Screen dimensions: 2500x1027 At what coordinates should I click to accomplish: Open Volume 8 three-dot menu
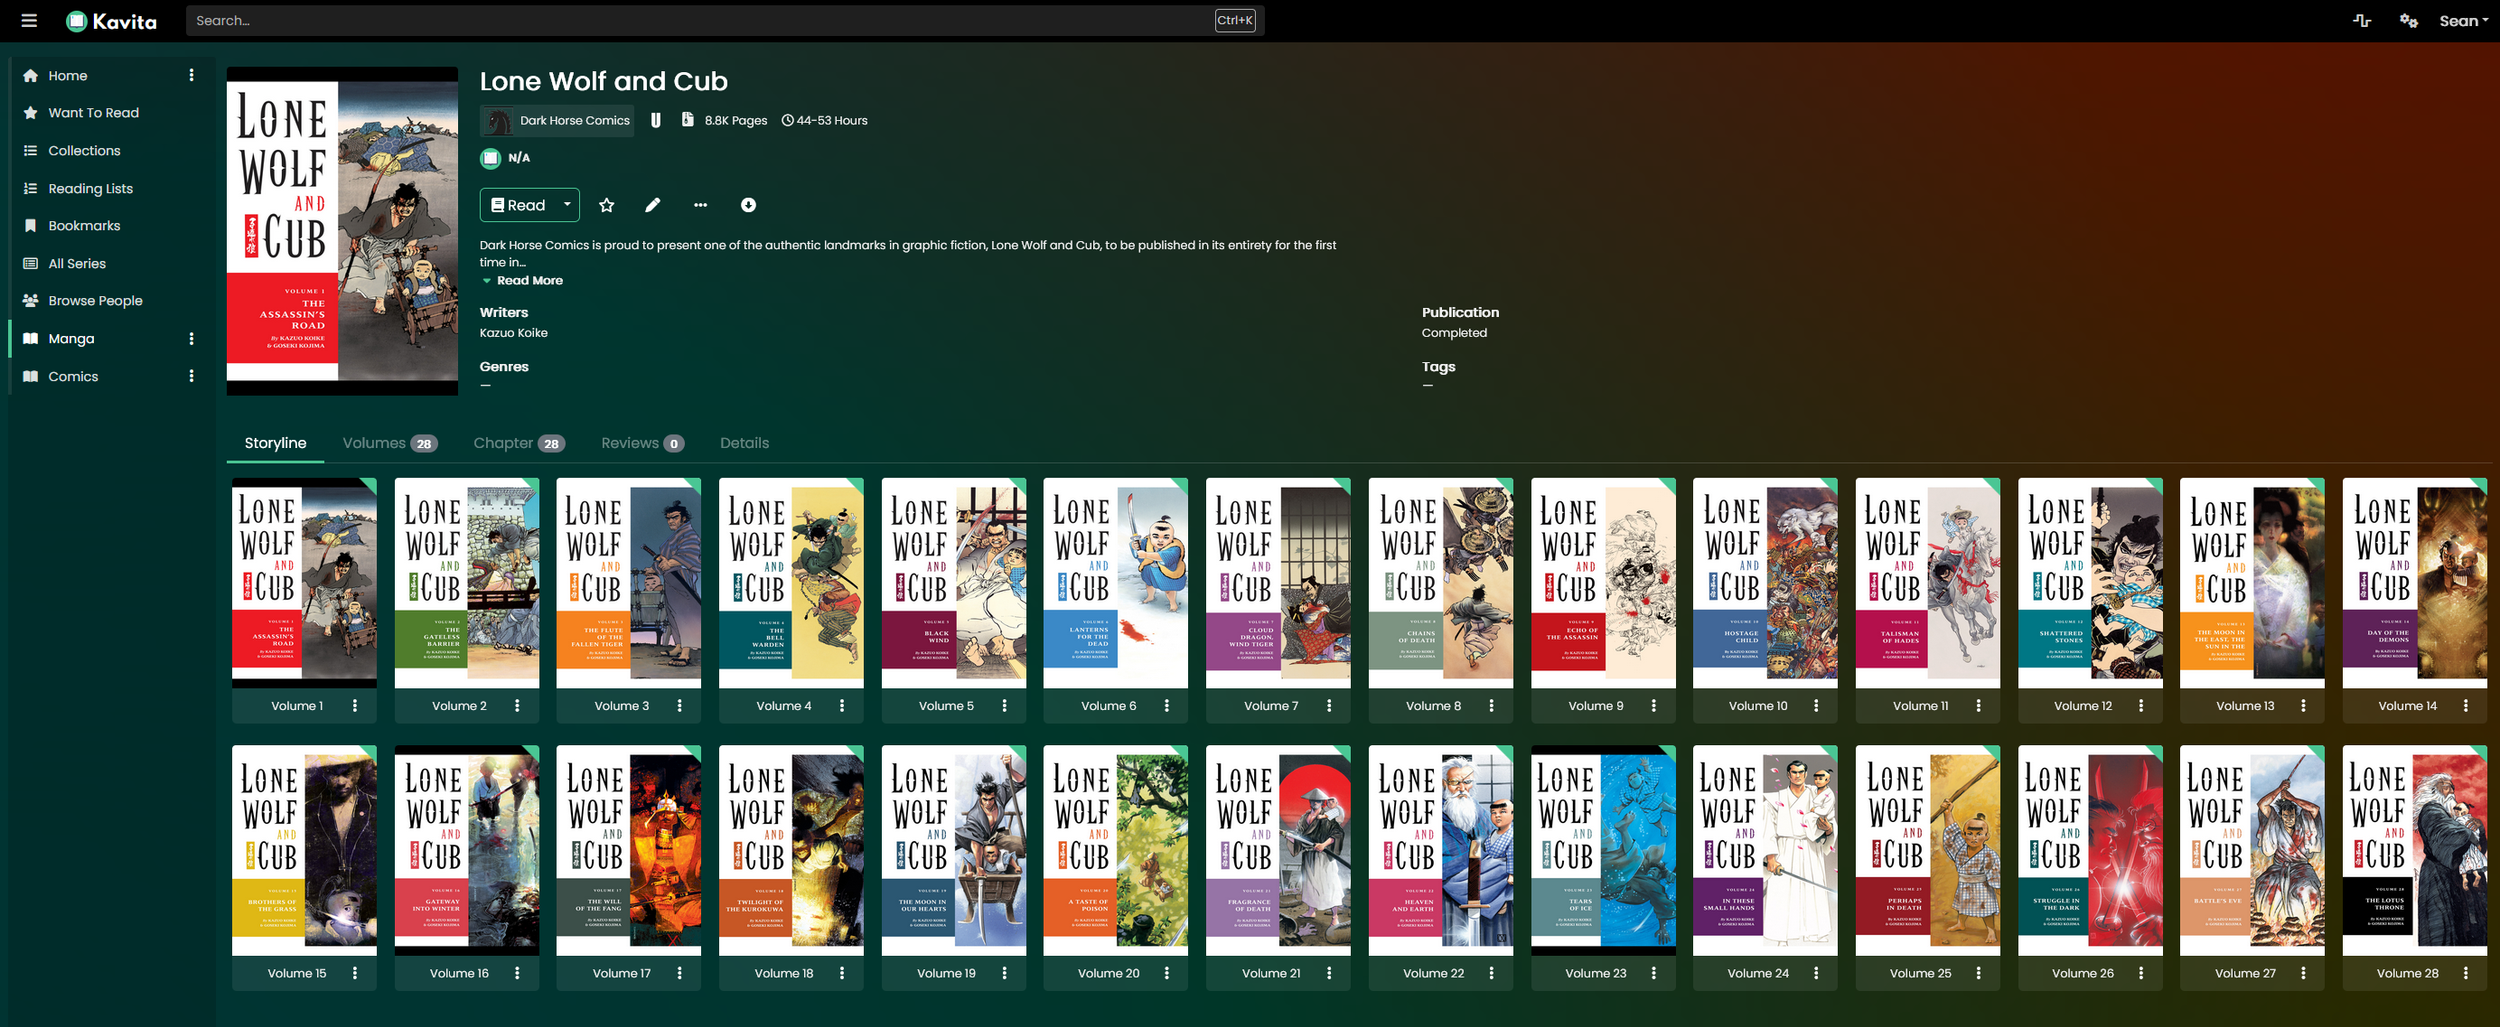pyautogui.click(x=1492, y=706)
